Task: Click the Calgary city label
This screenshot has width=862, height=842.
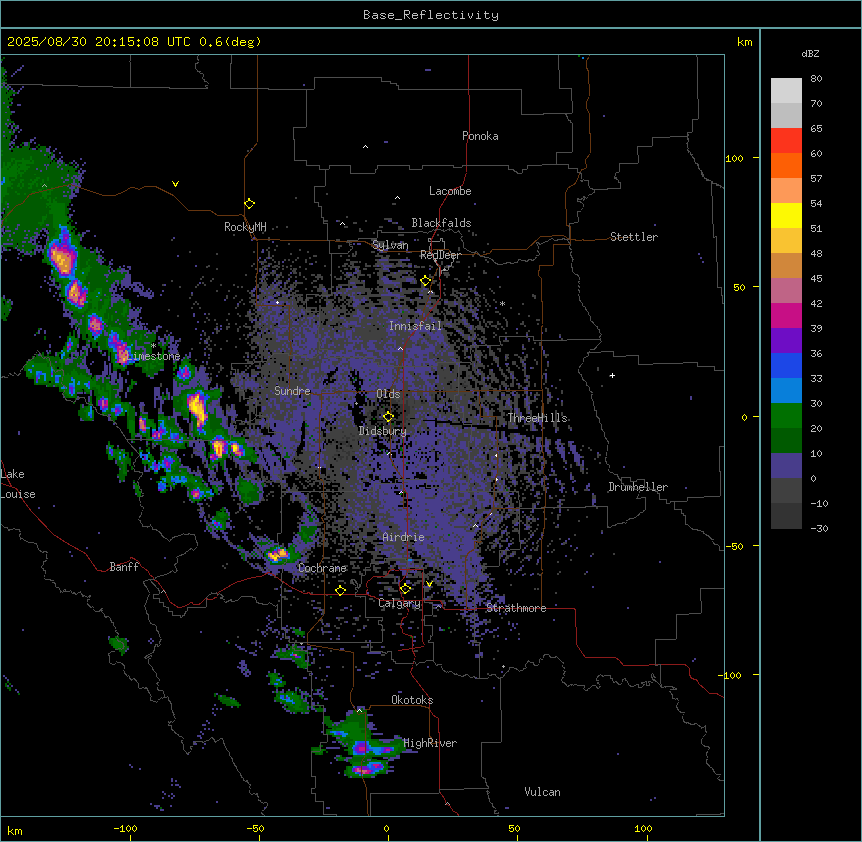Action: [x=399, y=603]
